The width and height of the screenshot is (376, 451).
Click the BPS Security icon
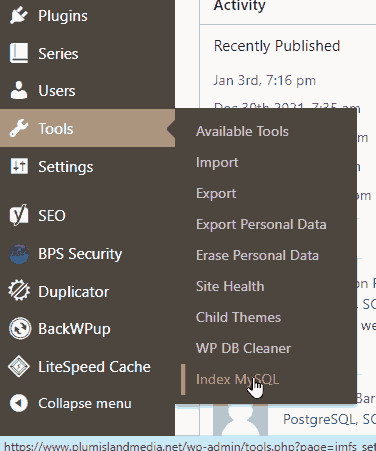point(19,254)
